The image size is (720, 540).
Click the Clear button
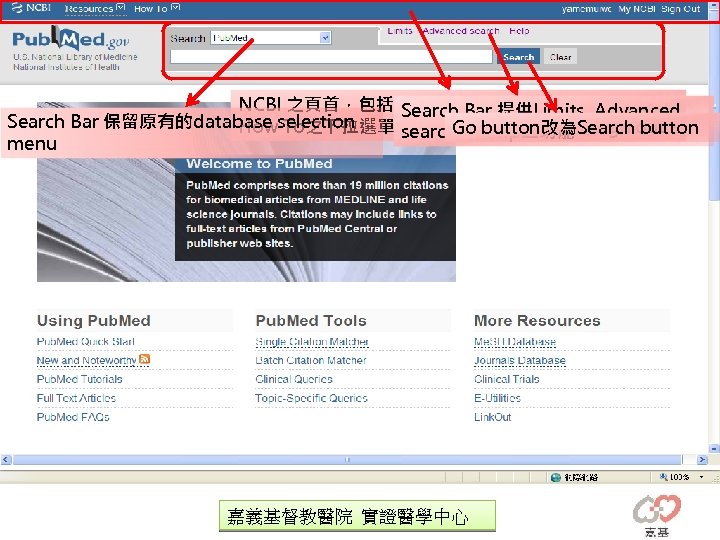point(560,57)
